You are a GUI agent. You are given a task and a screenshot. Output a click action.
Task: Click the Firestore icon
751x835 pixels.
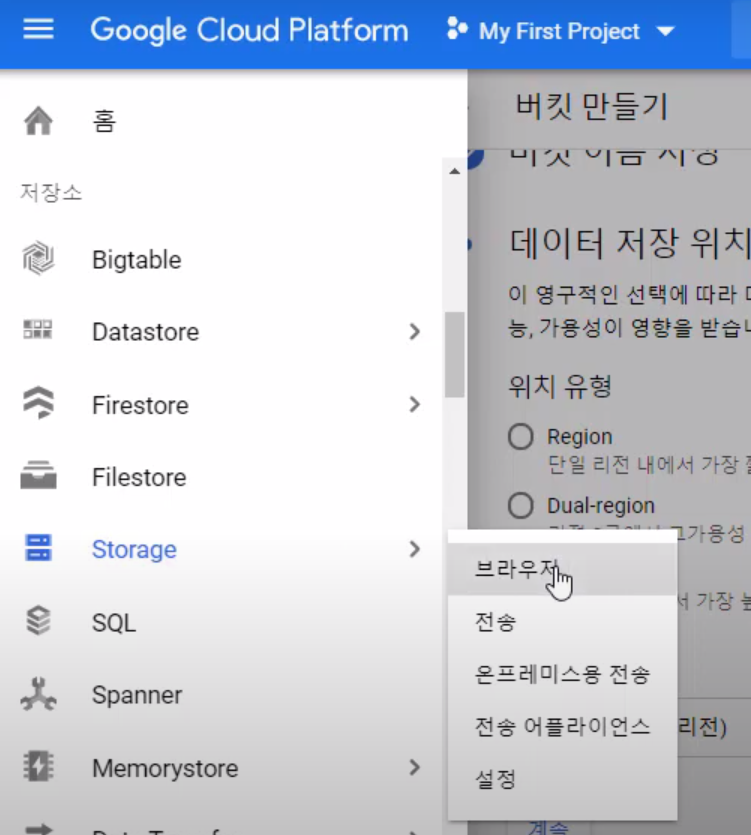point(38,403)
